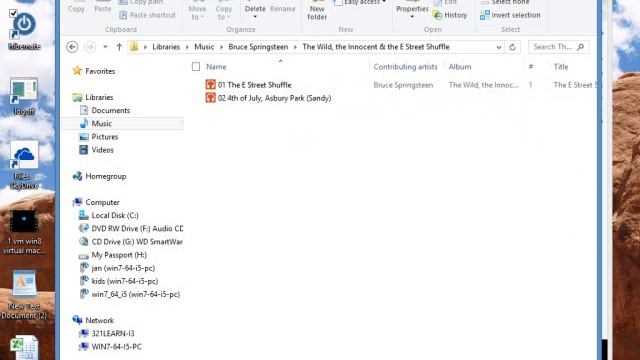Click Paste shortcut in ribbon
640x360 pixels.
pos(147,15)
